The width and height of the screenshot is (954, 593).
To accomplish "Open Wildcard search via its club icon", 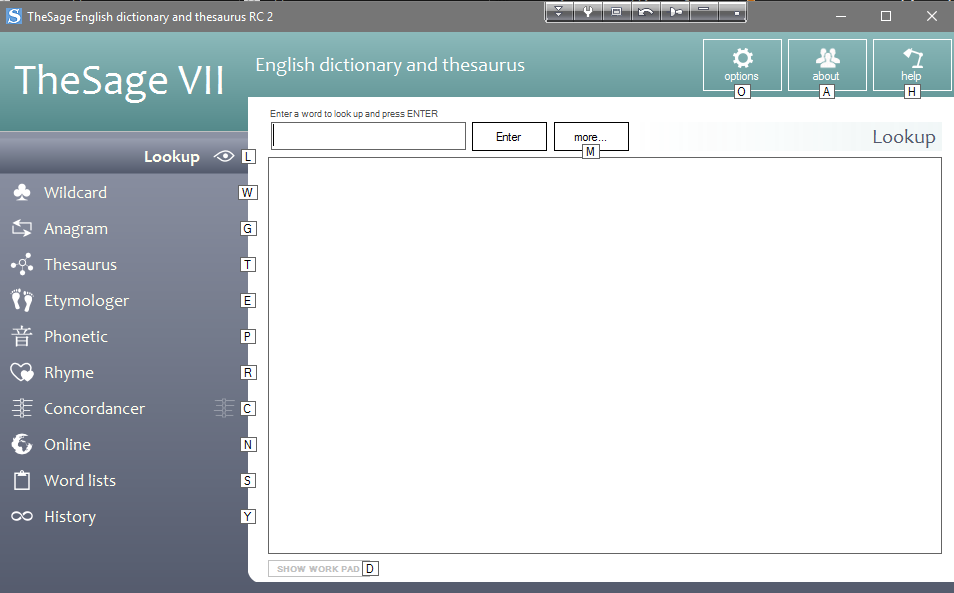I will tap(22, 193).
